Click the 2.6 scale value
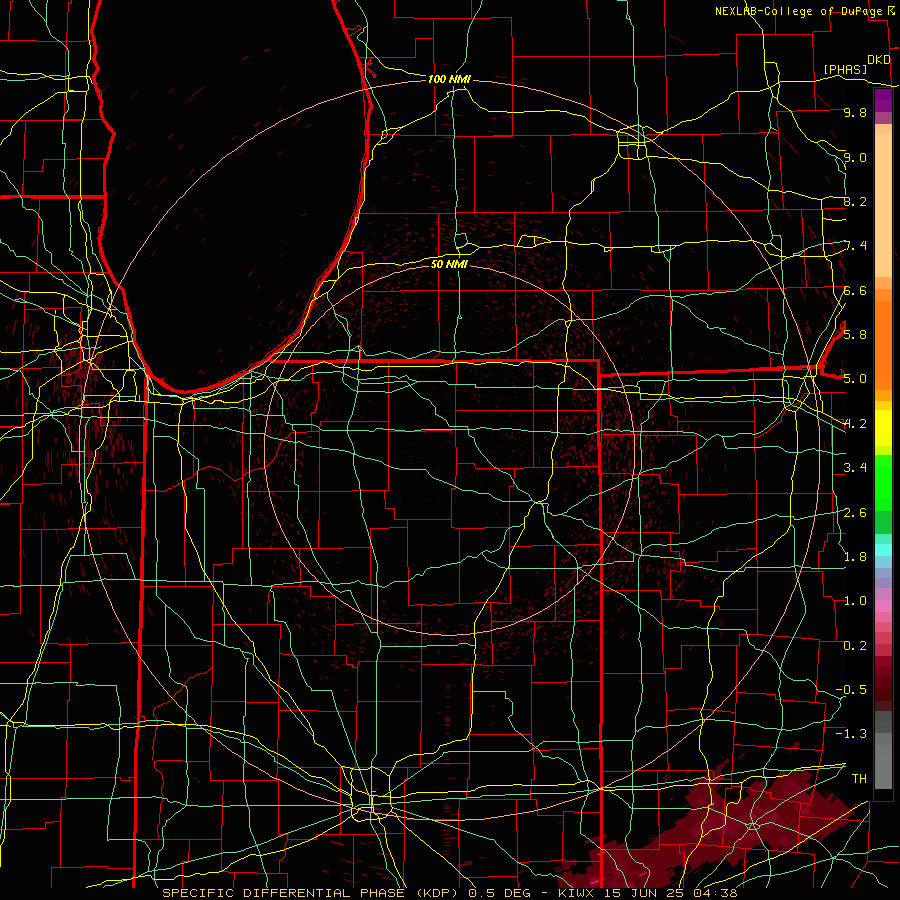The width and height of the screenshot is (900, 900). pos(855,512)
